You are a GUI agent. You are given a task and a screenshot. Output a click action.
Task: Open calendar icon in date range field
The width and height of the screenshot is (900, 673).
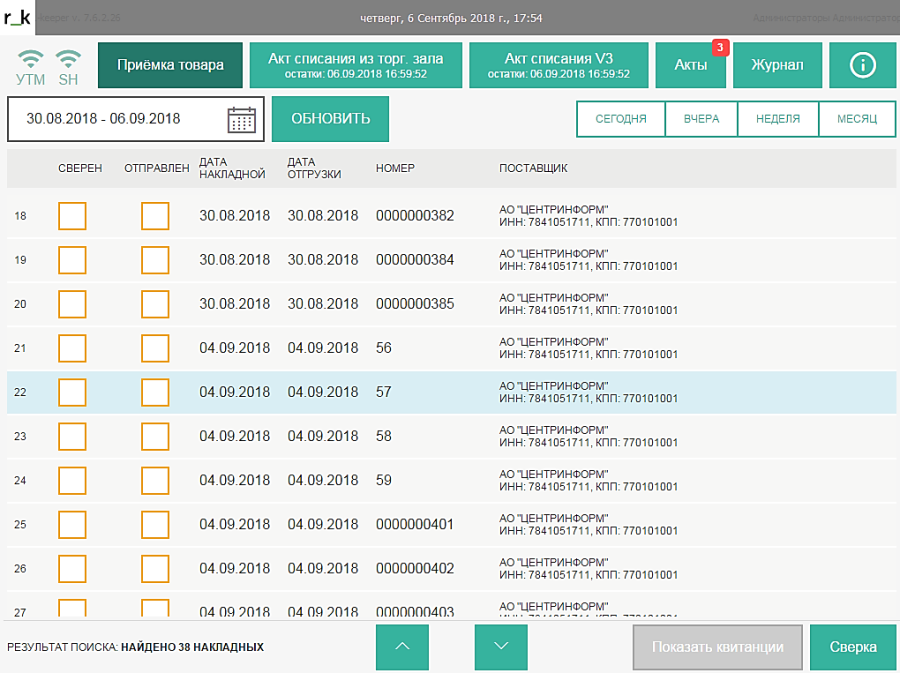[x=242, y=119]
